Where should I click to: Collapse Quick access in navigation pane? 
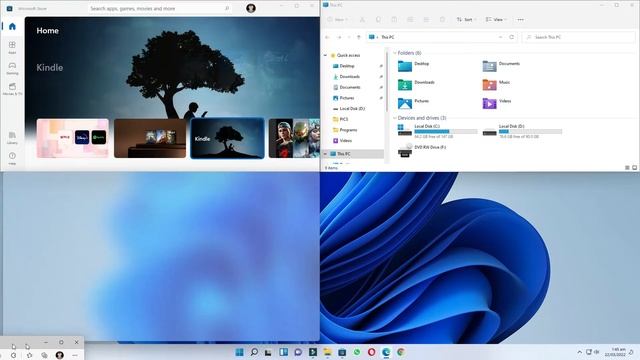coord(325,55)
